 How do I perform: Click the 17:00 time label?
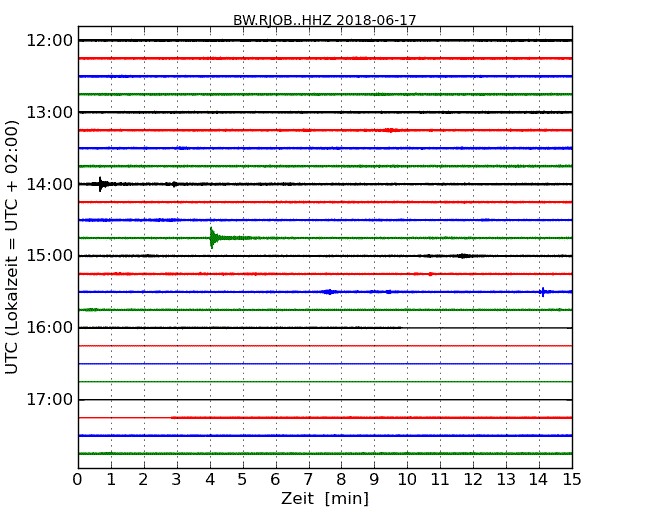click(x=49, y=399)
